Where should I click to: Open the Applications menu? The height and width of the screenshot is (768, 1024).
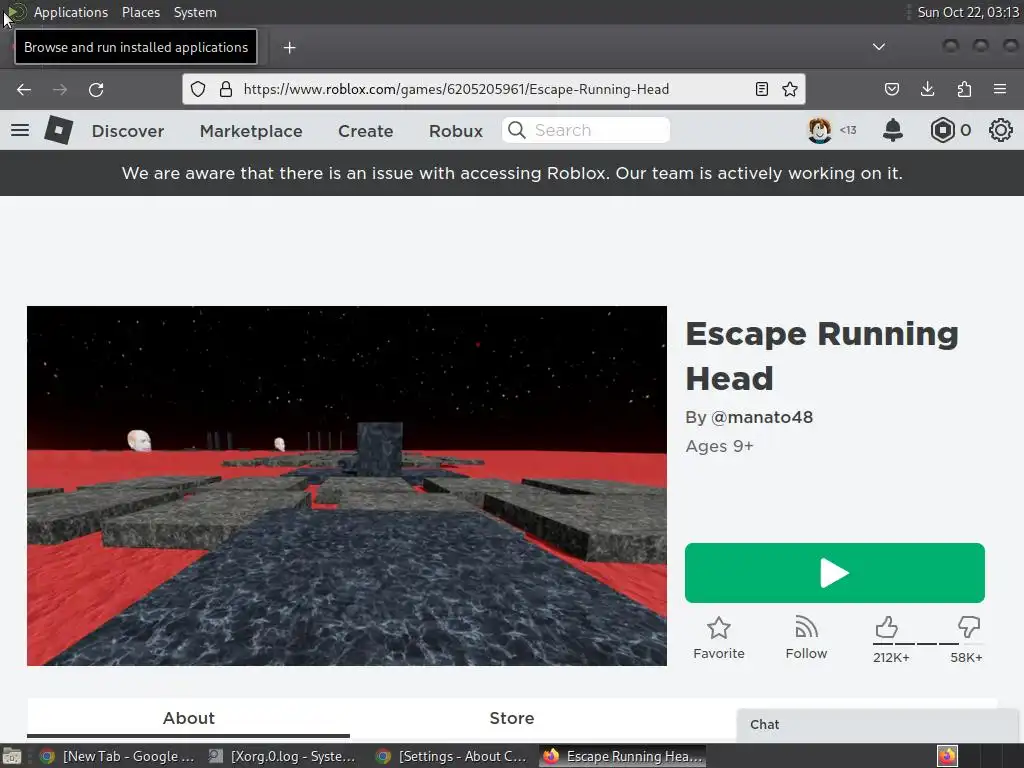click(x=71, y=12)
